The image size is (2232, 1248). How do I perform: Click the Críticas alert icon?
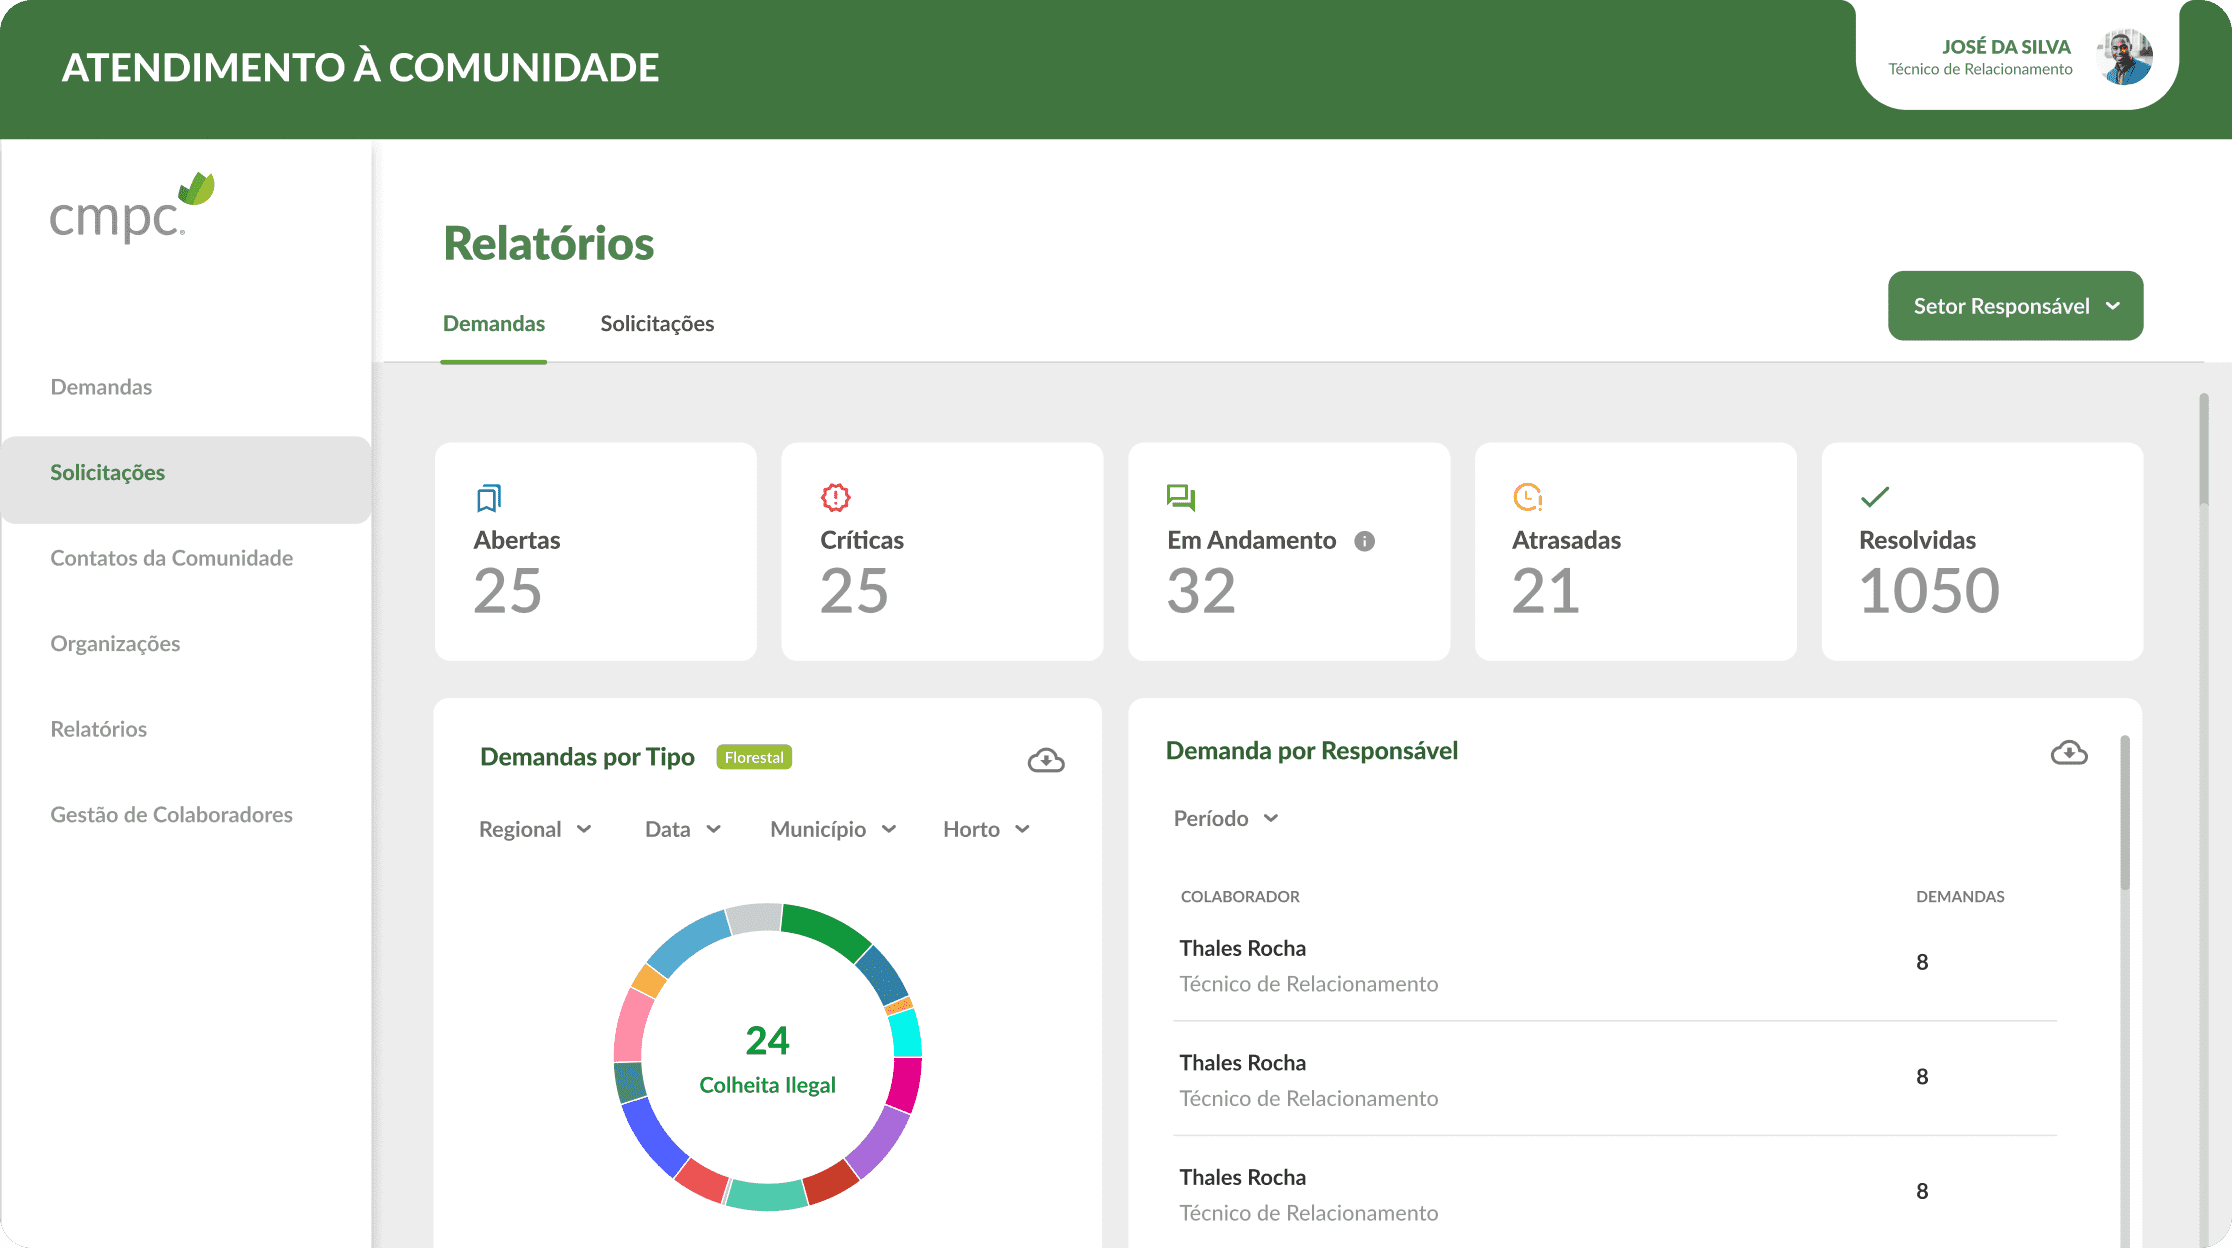(x=835, y=497)
